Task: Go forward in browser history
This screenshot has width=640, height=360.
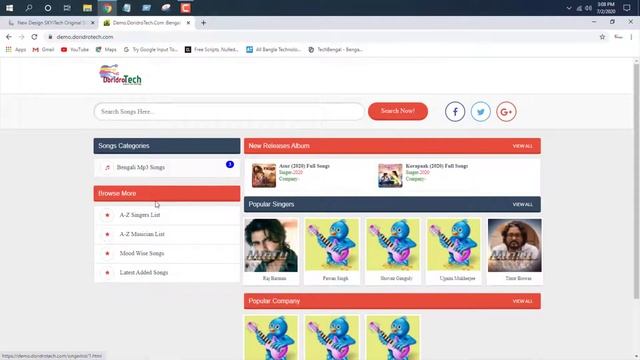Action: coord(21,37)
